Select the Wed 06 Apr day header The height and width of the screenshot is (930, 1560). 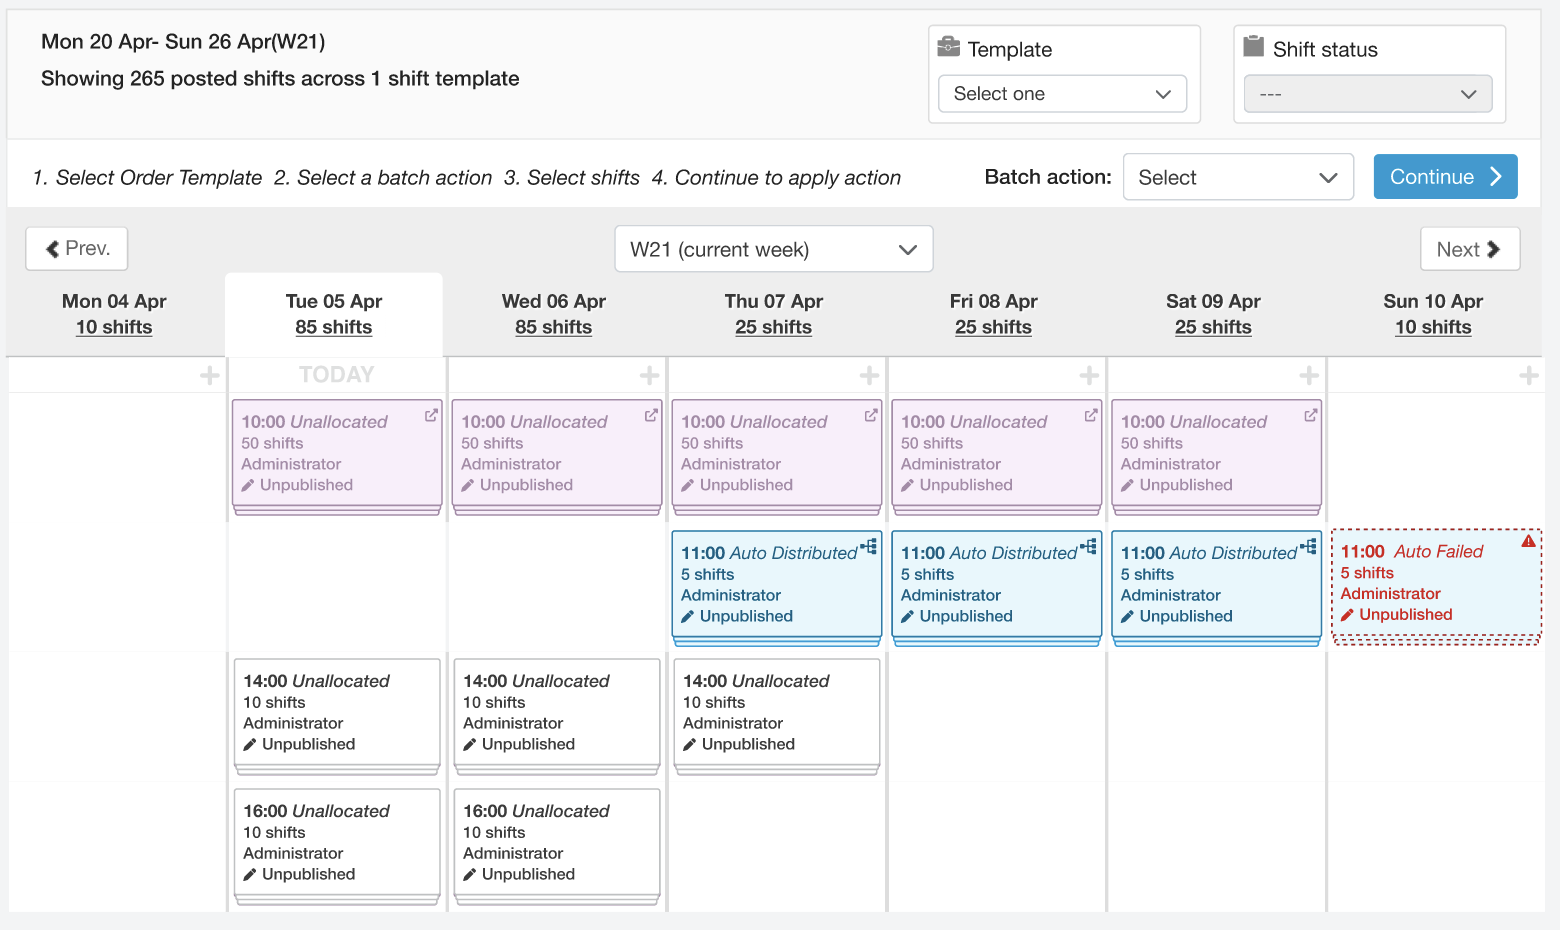click(553, 302)
